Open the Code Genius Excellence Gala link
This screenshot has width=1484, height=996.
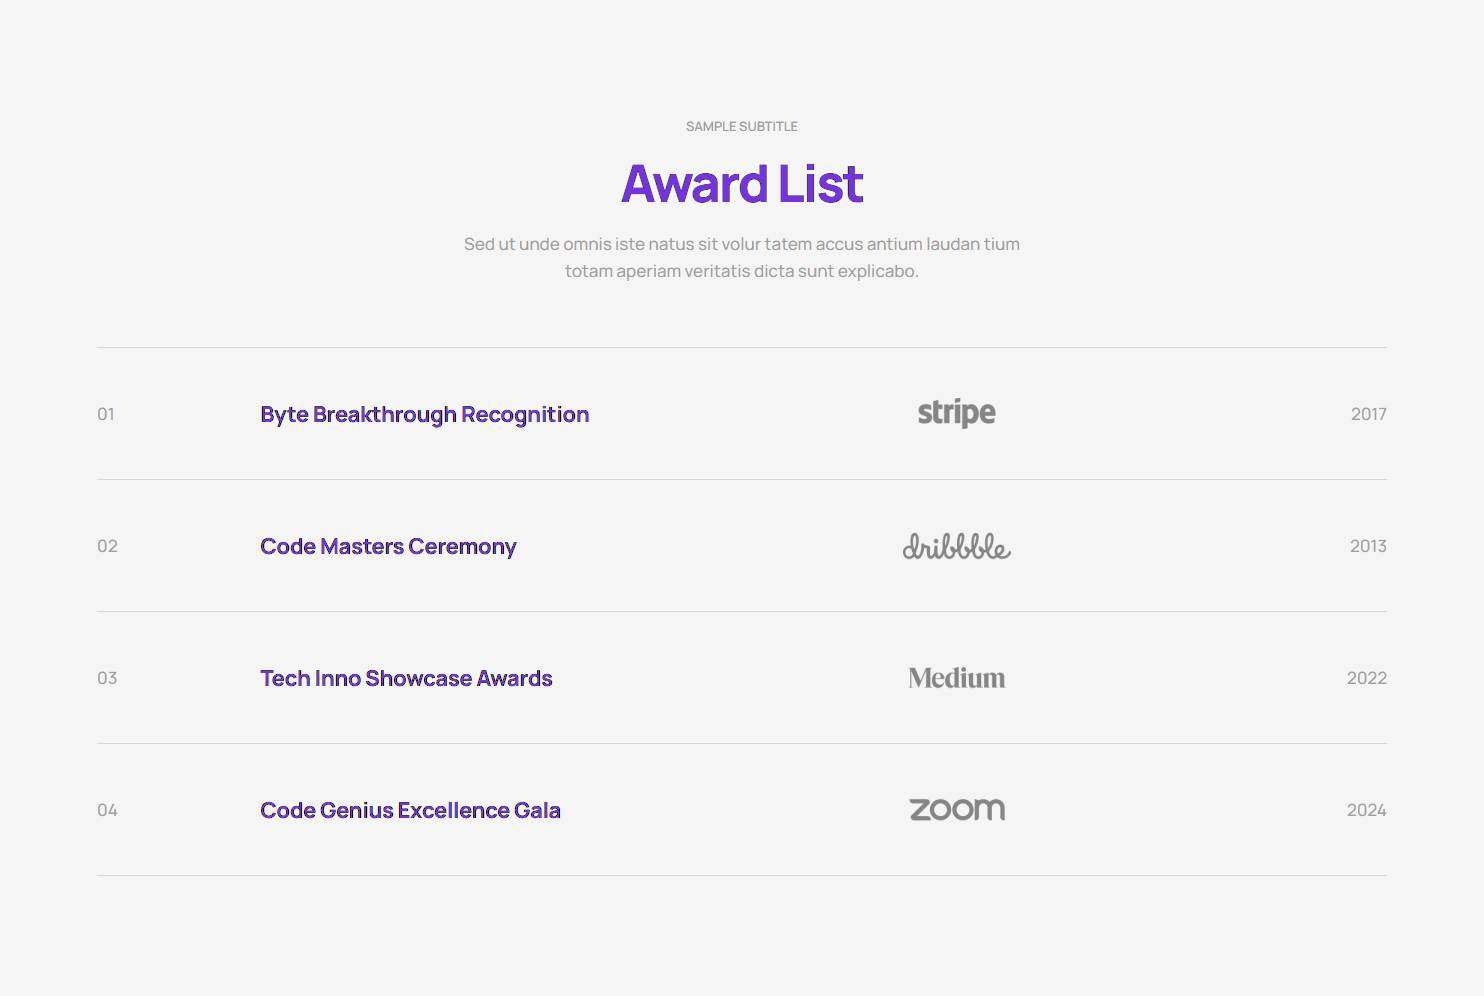coord(410,810)
